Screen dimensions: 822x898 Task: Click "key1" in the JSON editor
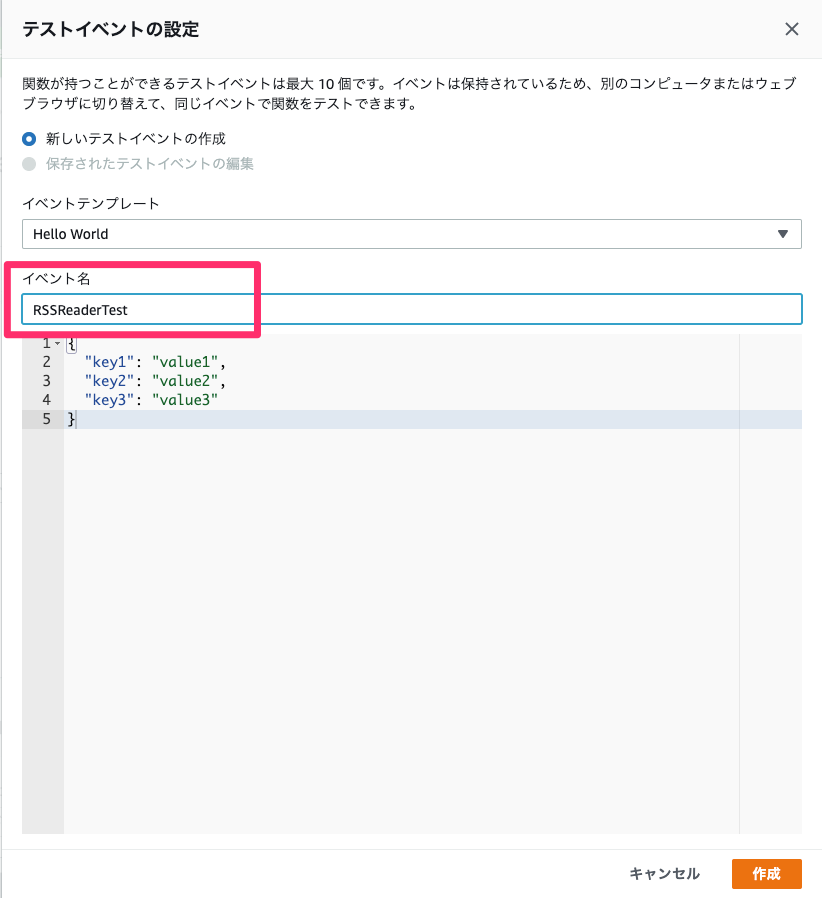coord(108,361)
